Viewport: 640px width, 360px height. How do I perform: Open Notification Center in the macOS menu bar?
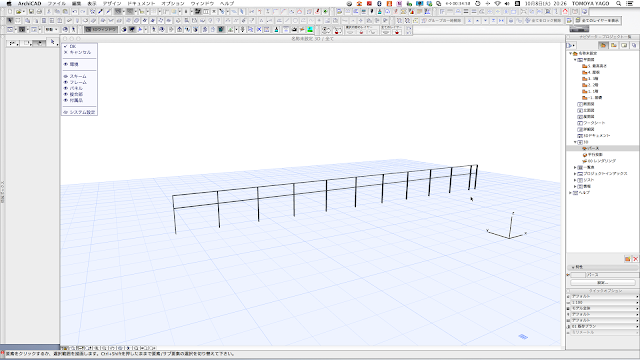[631, 3]
